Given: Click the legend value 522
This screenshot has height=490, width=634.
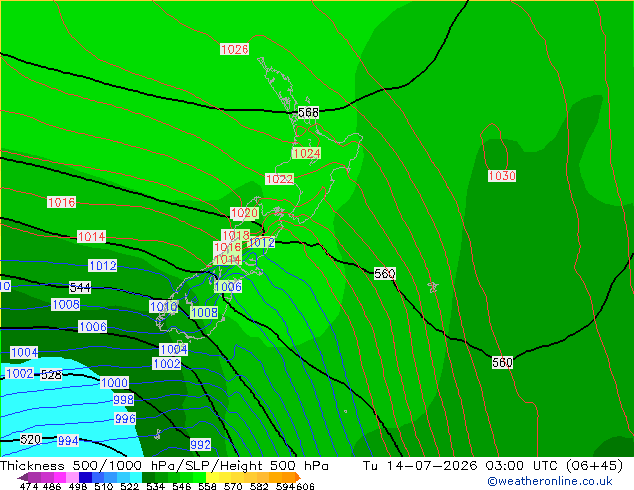Looking at the screenshot, I should [x=129, y=486].
